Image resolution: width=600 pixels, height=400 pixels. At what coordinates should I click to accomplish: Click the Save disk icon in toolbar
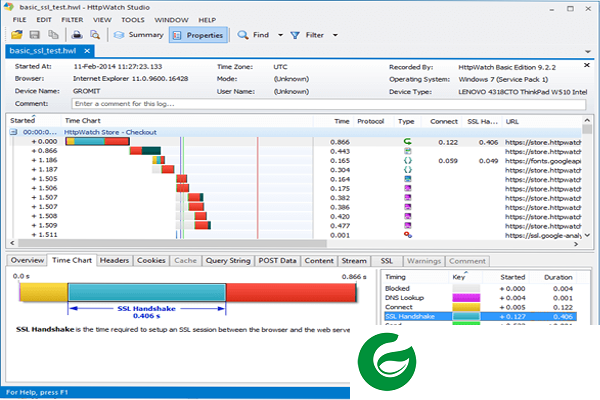click(35, 35)
